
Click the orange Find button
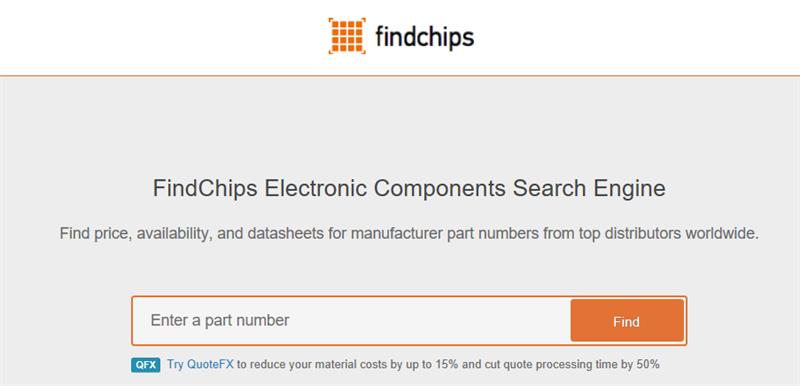tap(627, 321)
